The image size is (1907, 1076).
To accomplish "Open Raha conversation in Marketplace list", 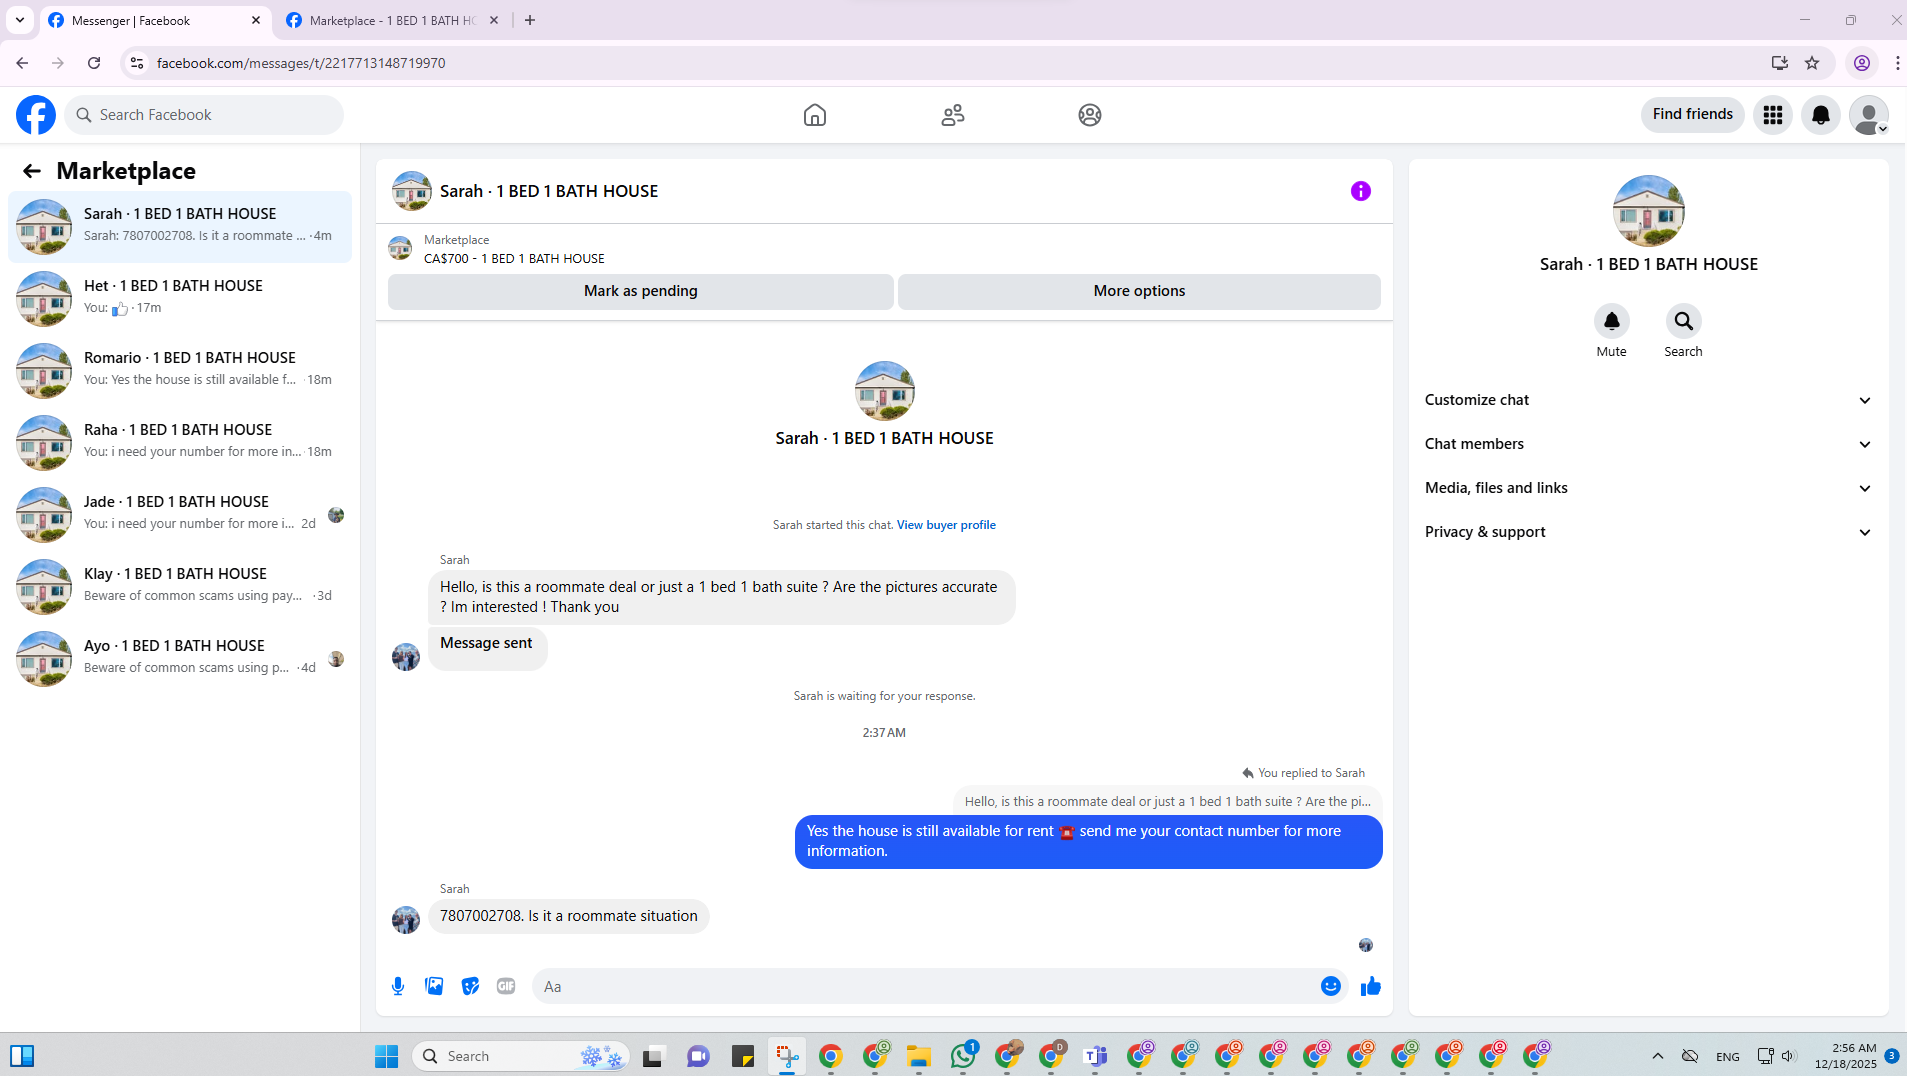I will click(x=180, y=443).
